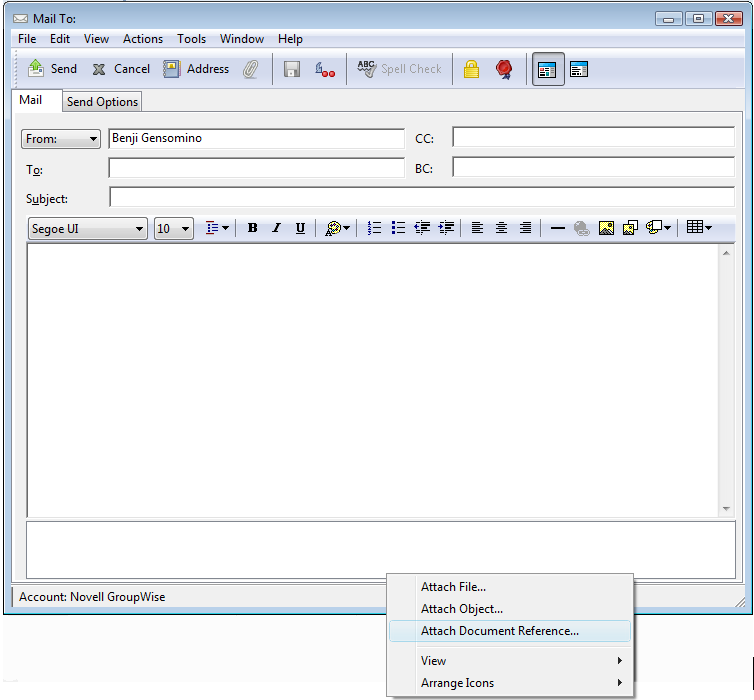Open the Tools menu
This screenshot has height=700, width=754.
click(191, 39)
